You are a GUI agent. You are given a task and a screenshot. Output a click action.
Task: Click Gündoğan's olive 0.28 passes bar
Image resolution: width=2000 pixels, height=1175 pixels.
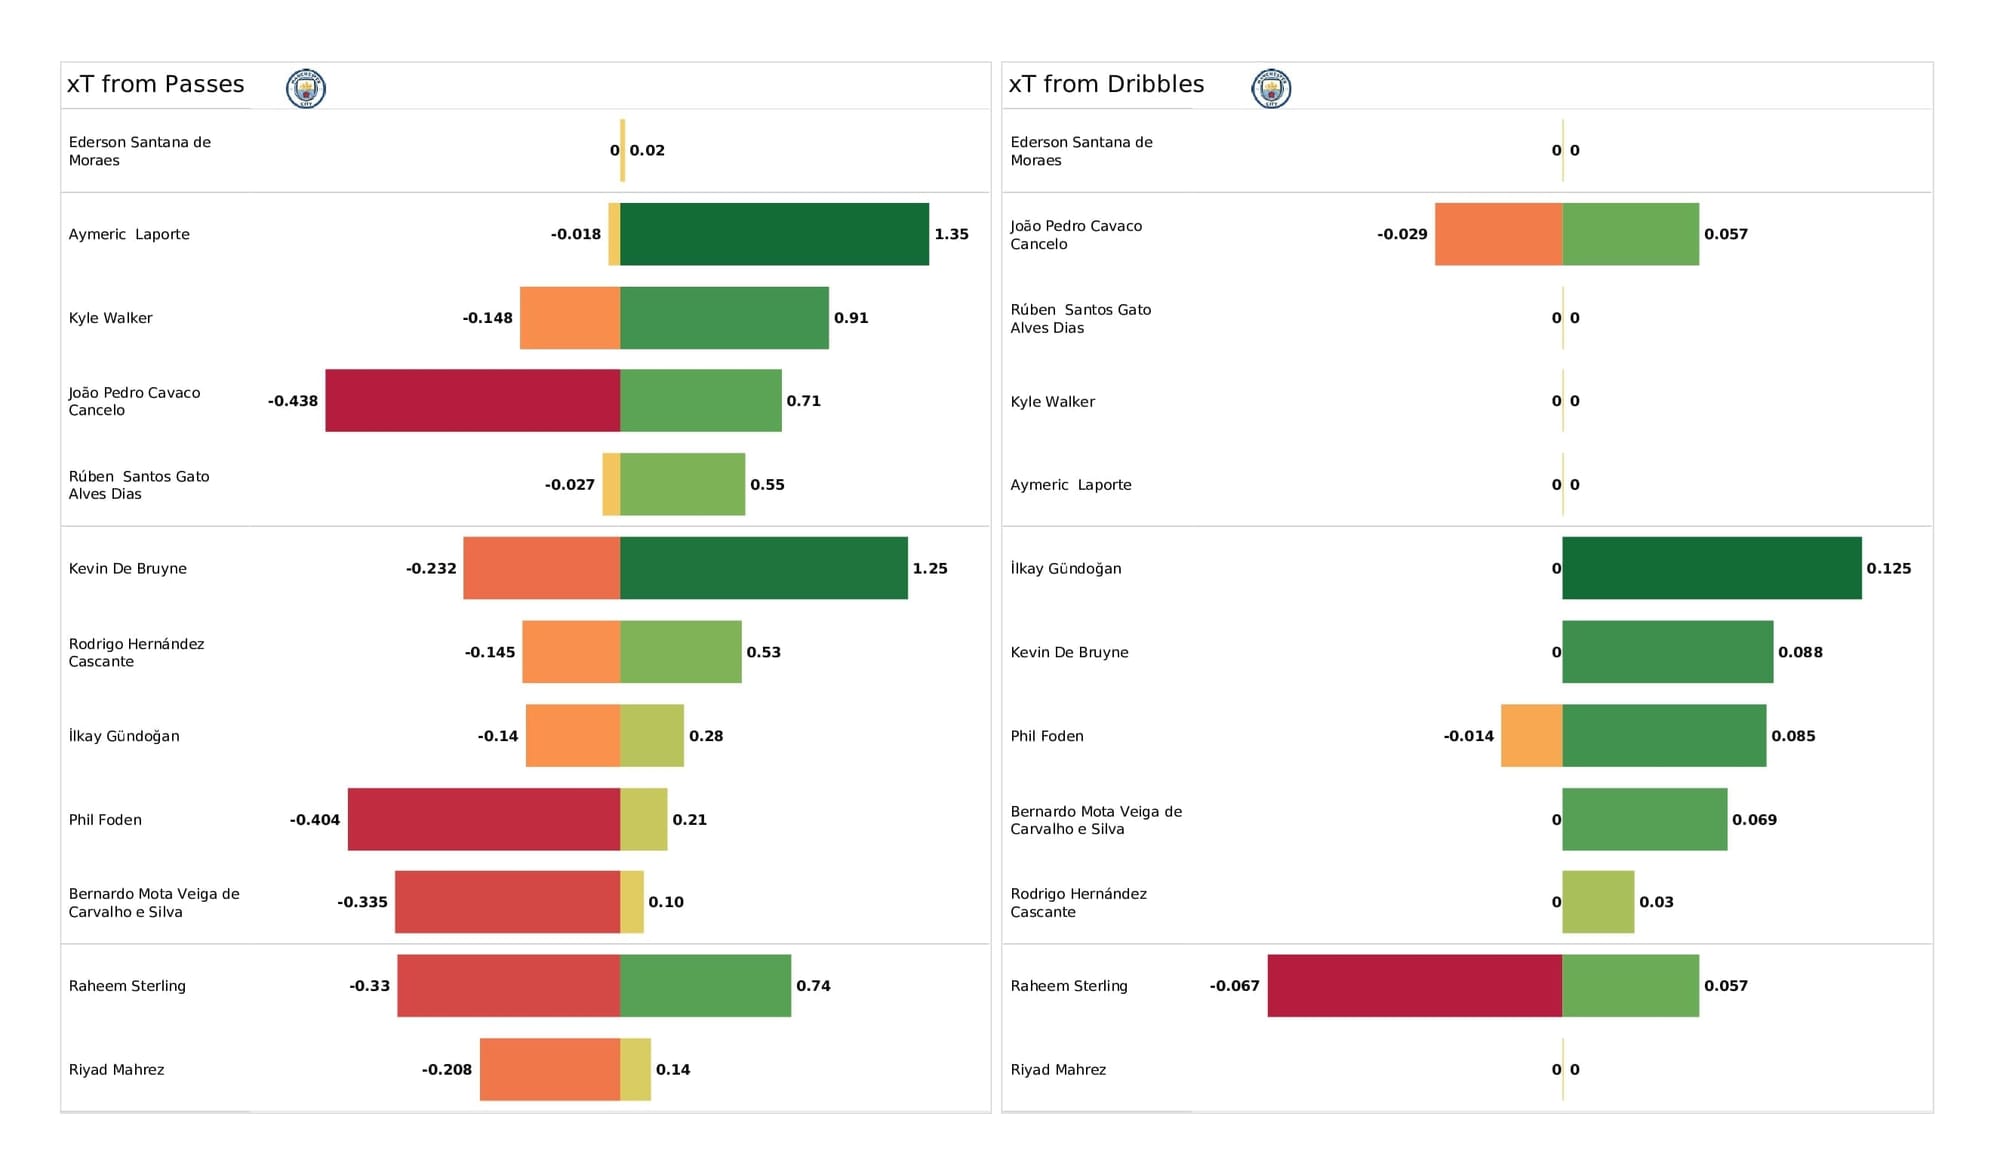coord(652,735)
